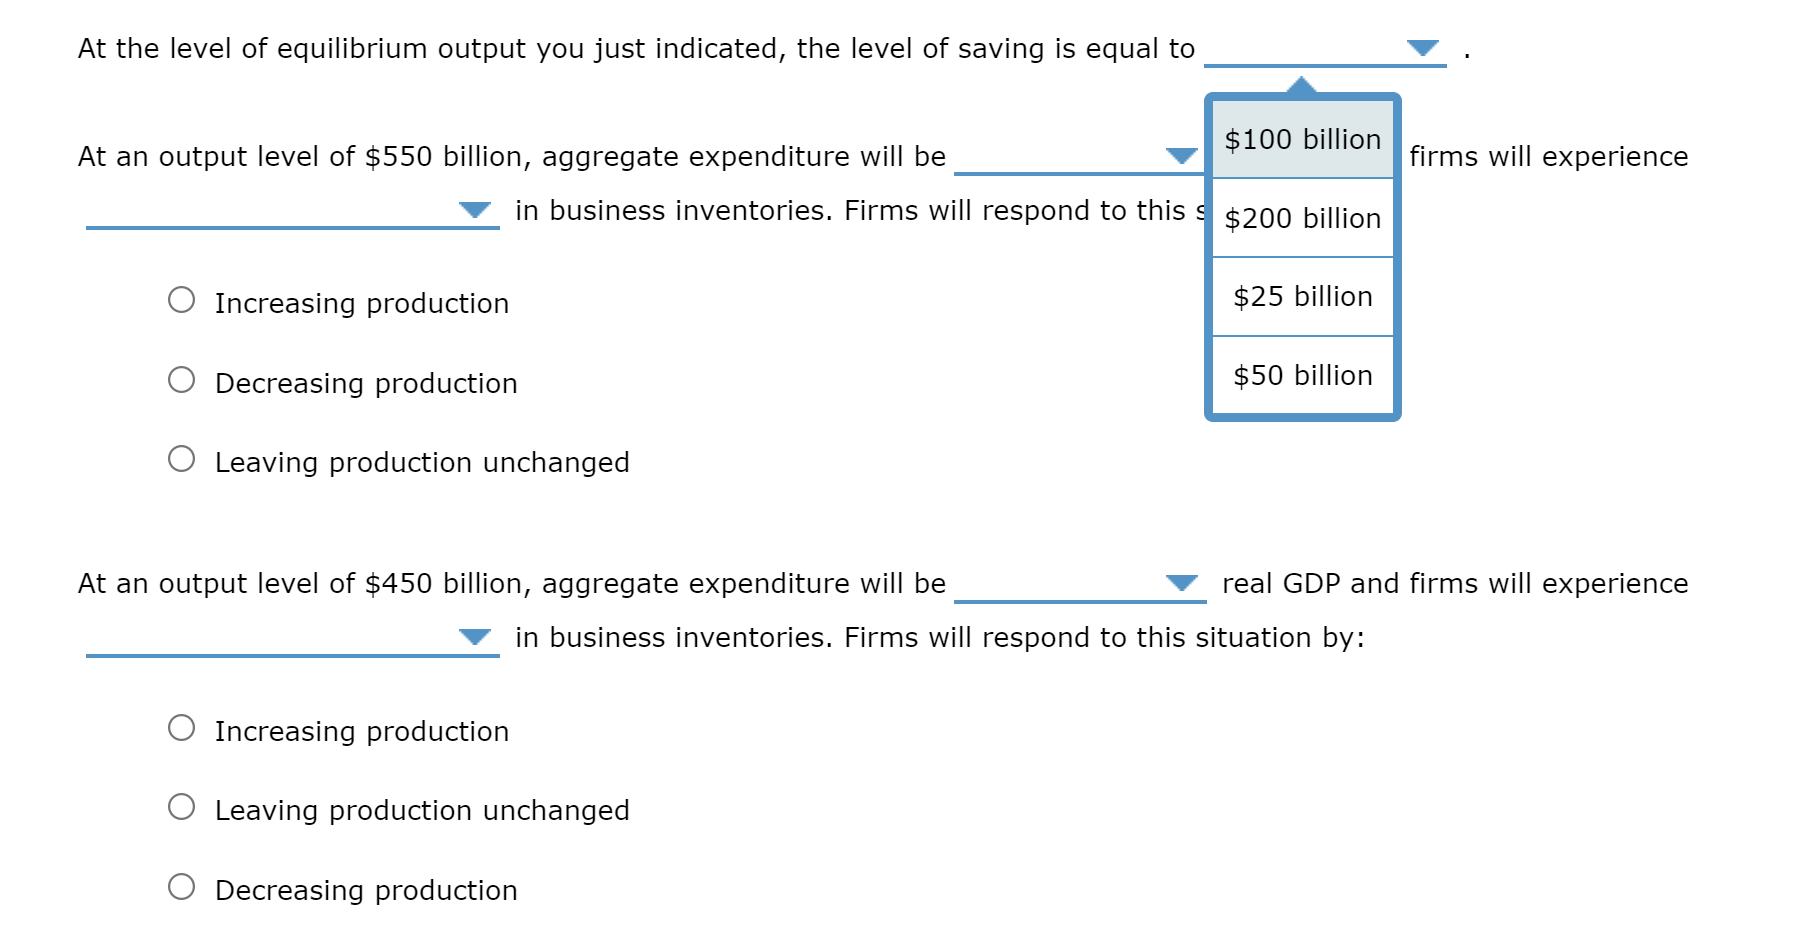
Task: Open the first business inventories dropdown
Action: tap(474, 210)
